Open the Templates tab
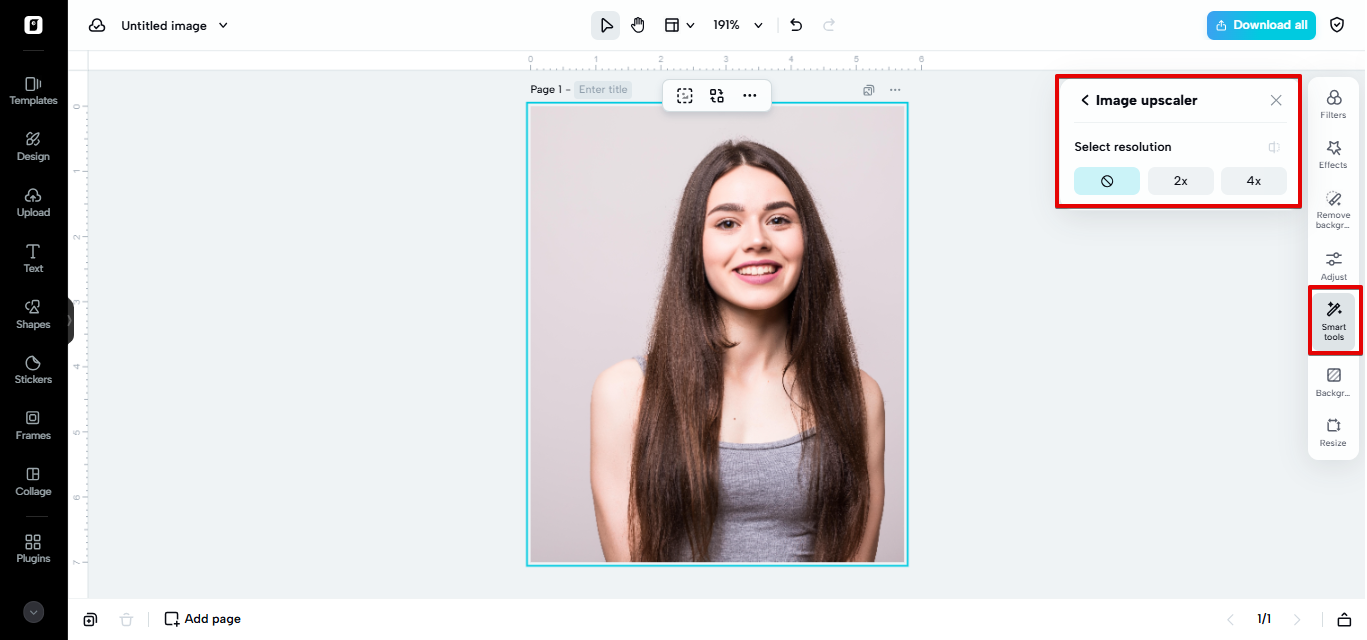Image resolution: width=1367 pixels, height=640 pixels. (33, 90)
